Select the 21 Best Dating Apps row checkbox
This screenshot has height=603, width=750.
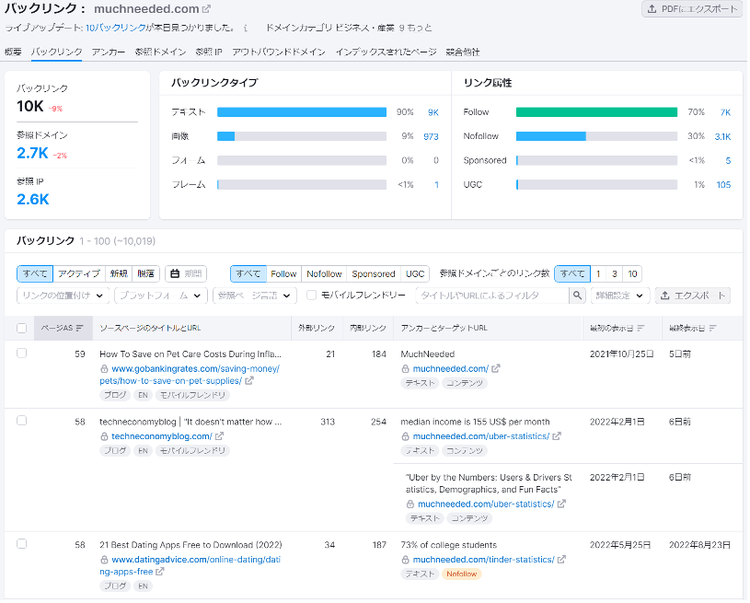pos(22,544)
